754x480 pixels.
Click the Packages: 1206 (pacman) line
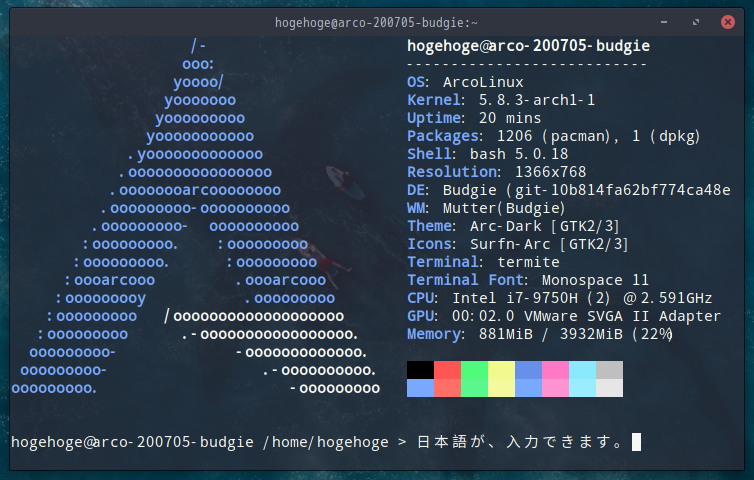coord(553,136)
